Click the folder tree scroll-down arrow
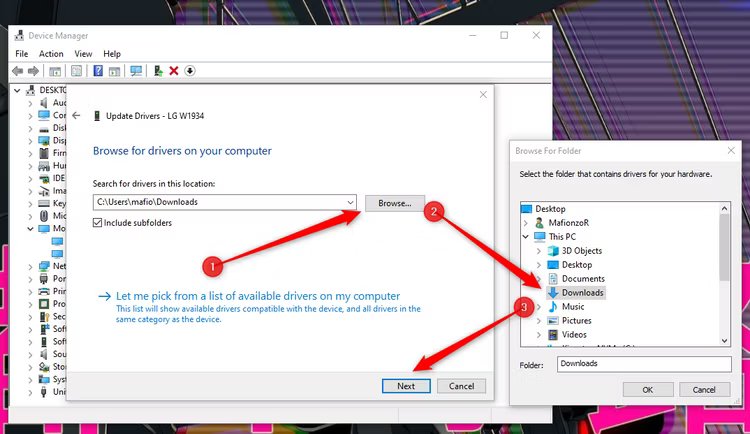Image resolution: width=750 pixels, height=434 pixels. tap(724, 341)
